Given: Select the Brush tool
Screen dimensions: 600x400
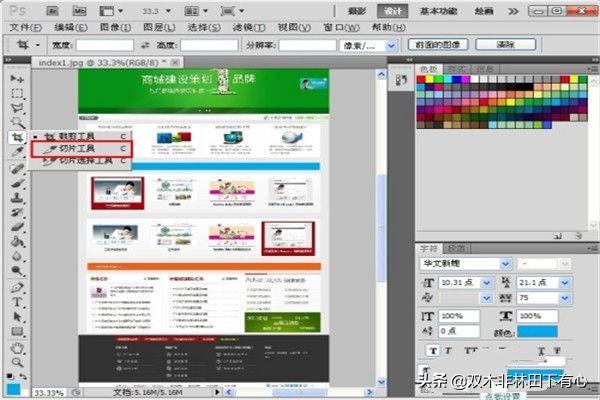Looking at the screenshot, I should coord(17,183).
